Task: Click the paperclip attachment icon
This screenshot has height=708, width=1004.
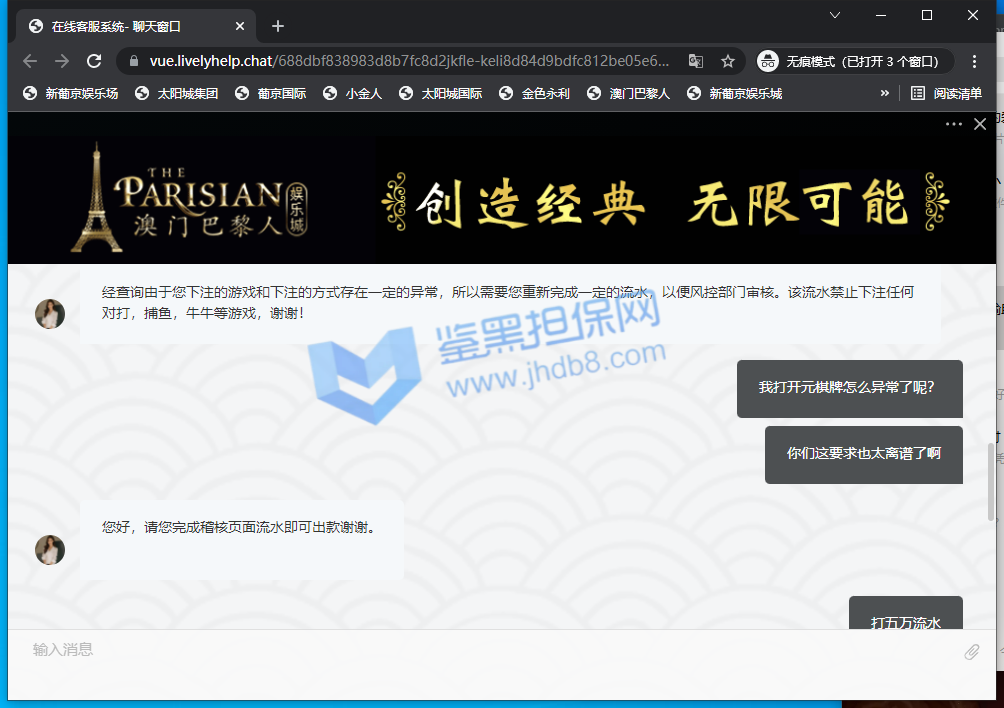Action: [971, 652]
